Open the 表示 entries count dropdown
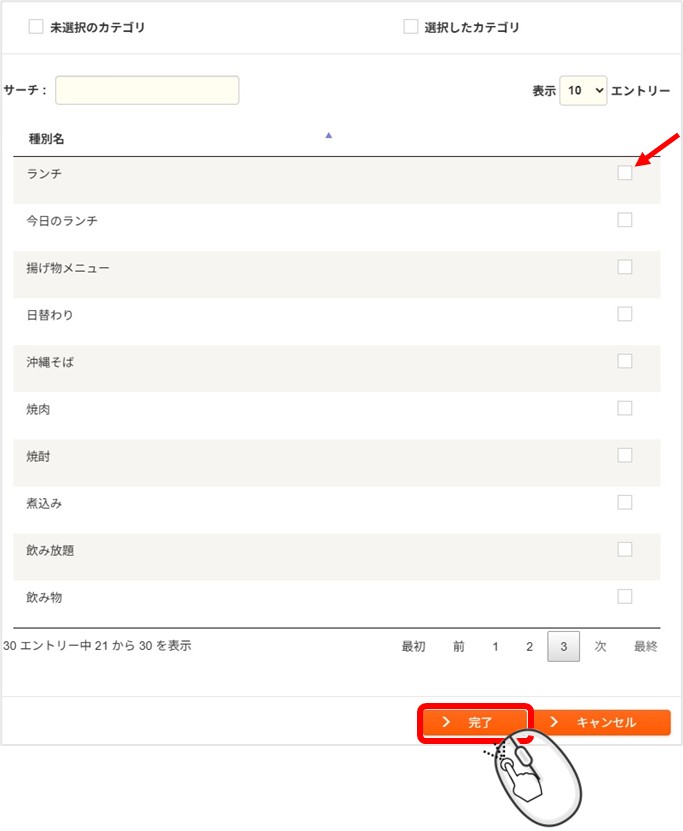This screenshot has height=831, width=683. pos(583,90)
